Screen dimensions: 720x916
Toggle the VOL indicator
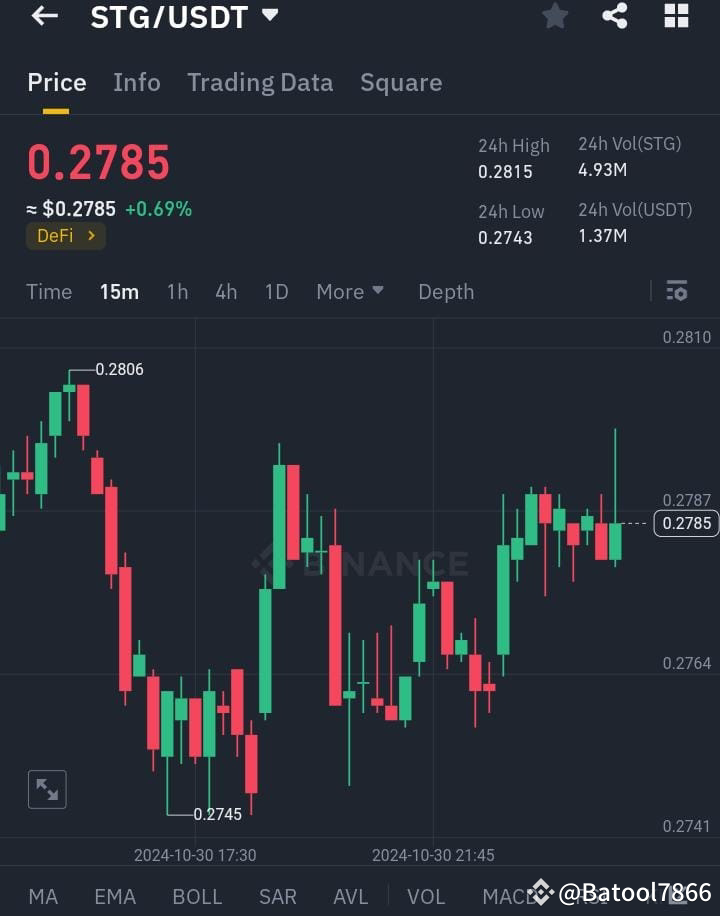(426, 897)
